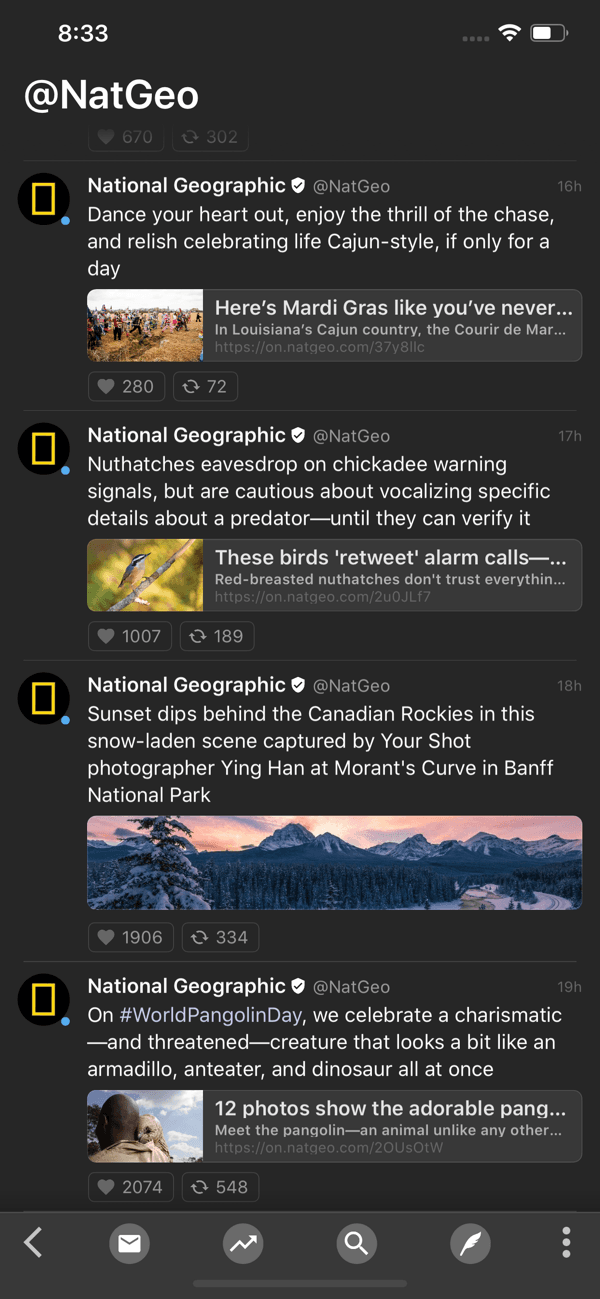Viewport: 600px width, 1299px height.
Task: Switch to the mentions envelope tab
Action: 129,1243
